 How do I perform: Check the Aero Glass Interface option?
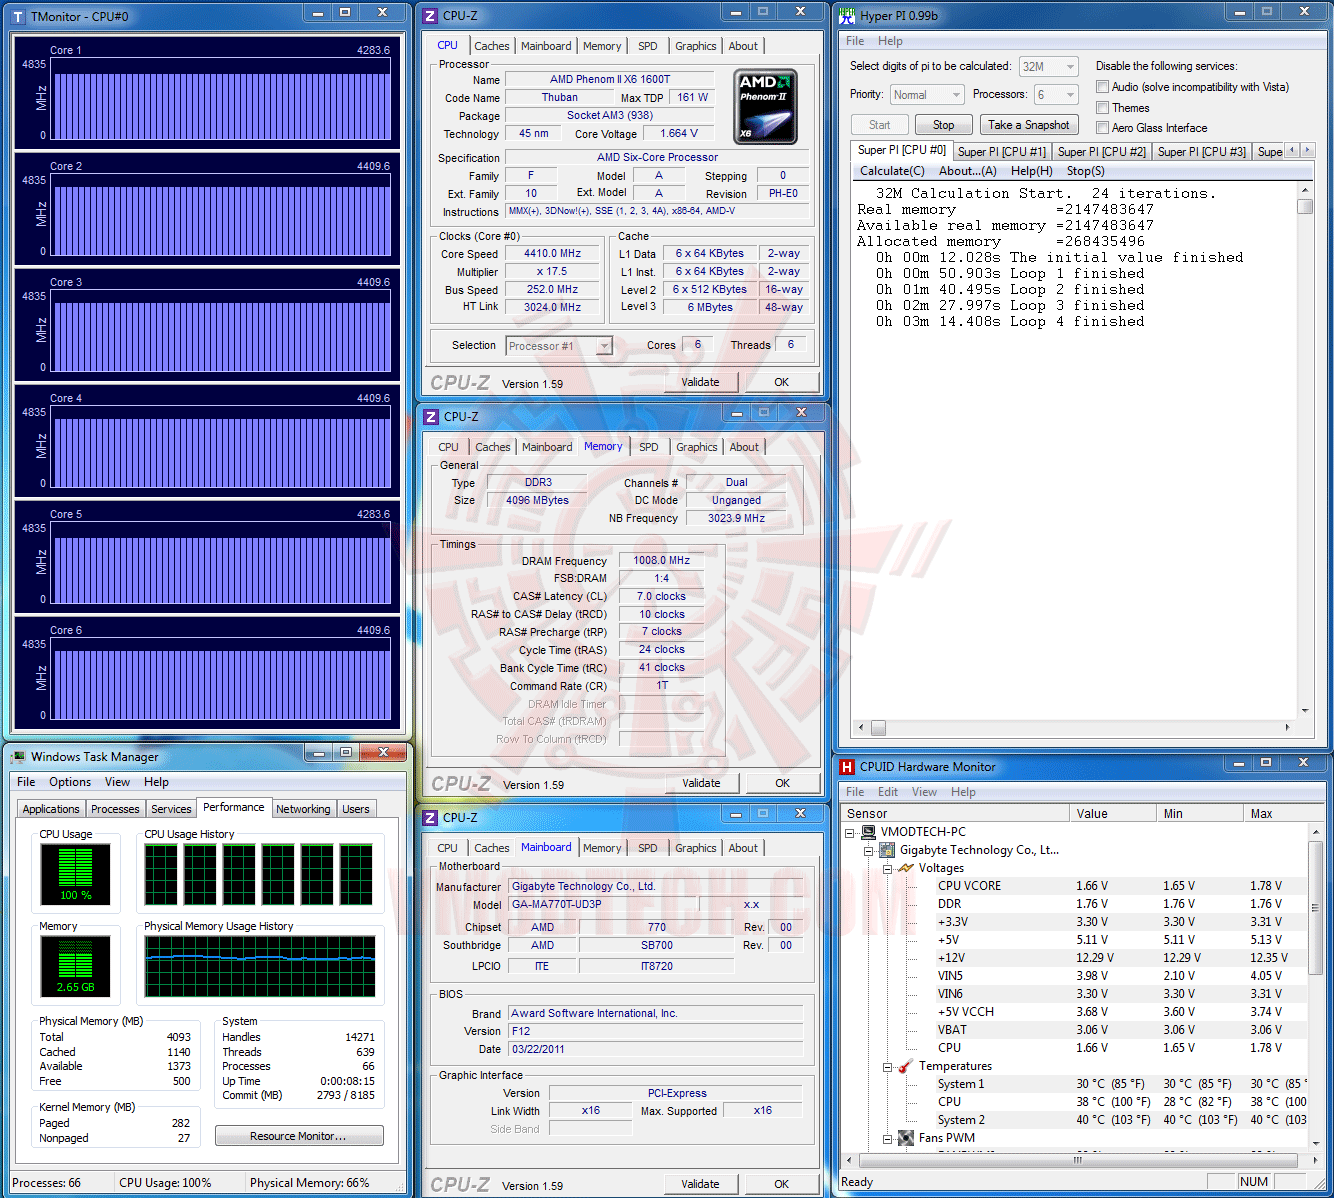coord(1102,128)
